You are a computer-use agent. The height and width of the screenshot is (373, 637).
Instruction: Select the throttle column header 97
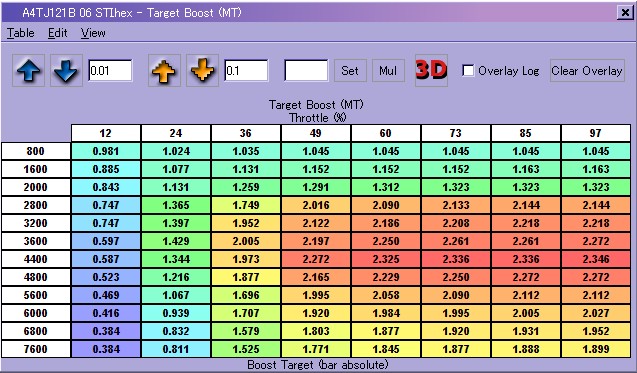(x=596, y=133)
